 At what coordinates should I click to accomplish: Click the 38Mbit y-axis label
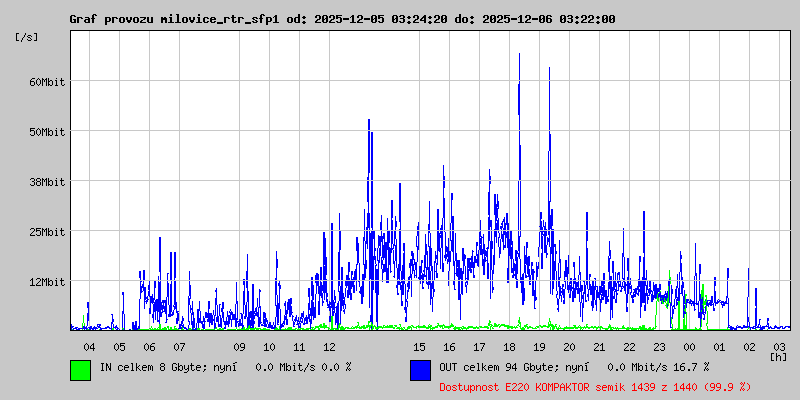click(47, 181)
